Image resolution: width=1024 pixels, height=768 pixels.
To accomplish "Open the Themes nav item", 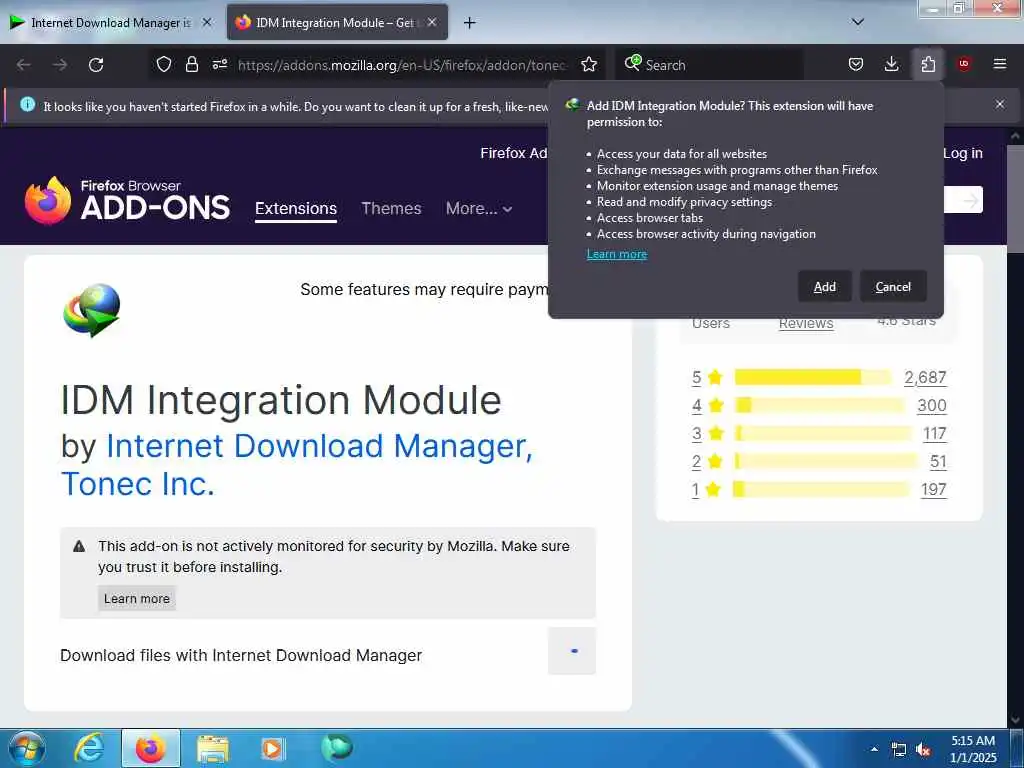I will coord(391,208).
